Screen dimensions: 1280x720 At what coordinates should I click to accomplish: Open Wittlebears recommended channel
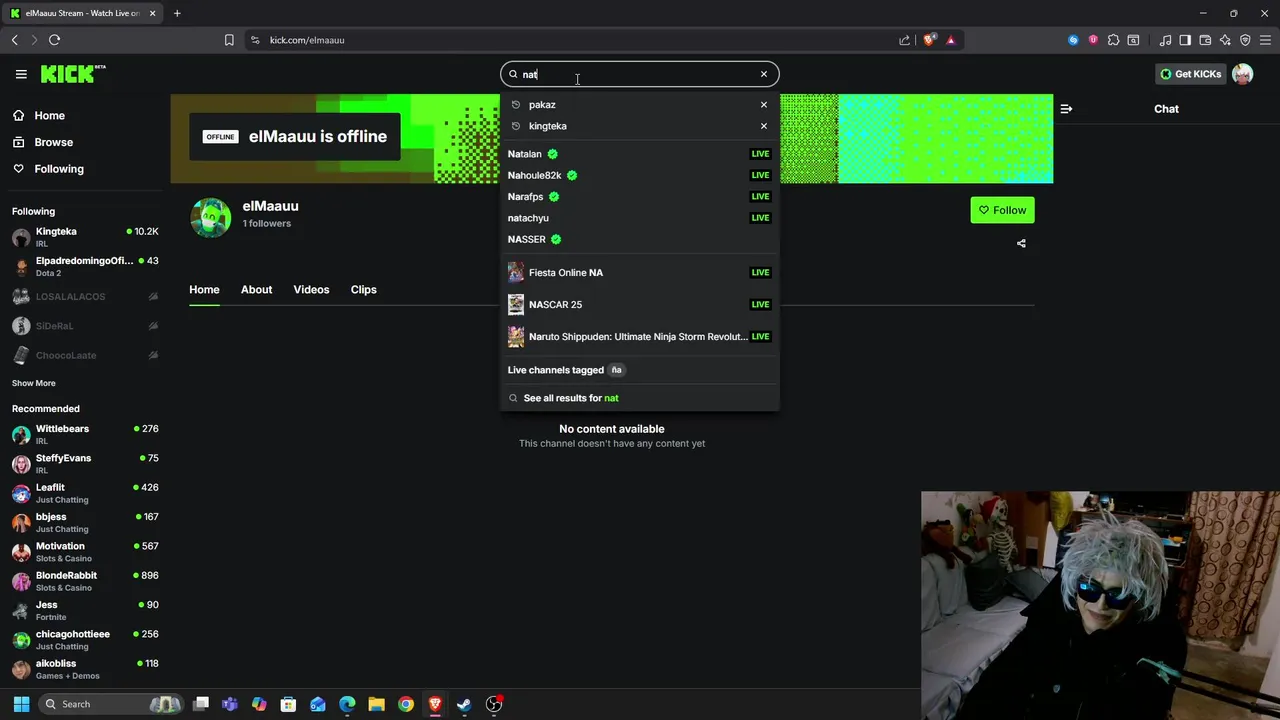(x=85, y=435)
